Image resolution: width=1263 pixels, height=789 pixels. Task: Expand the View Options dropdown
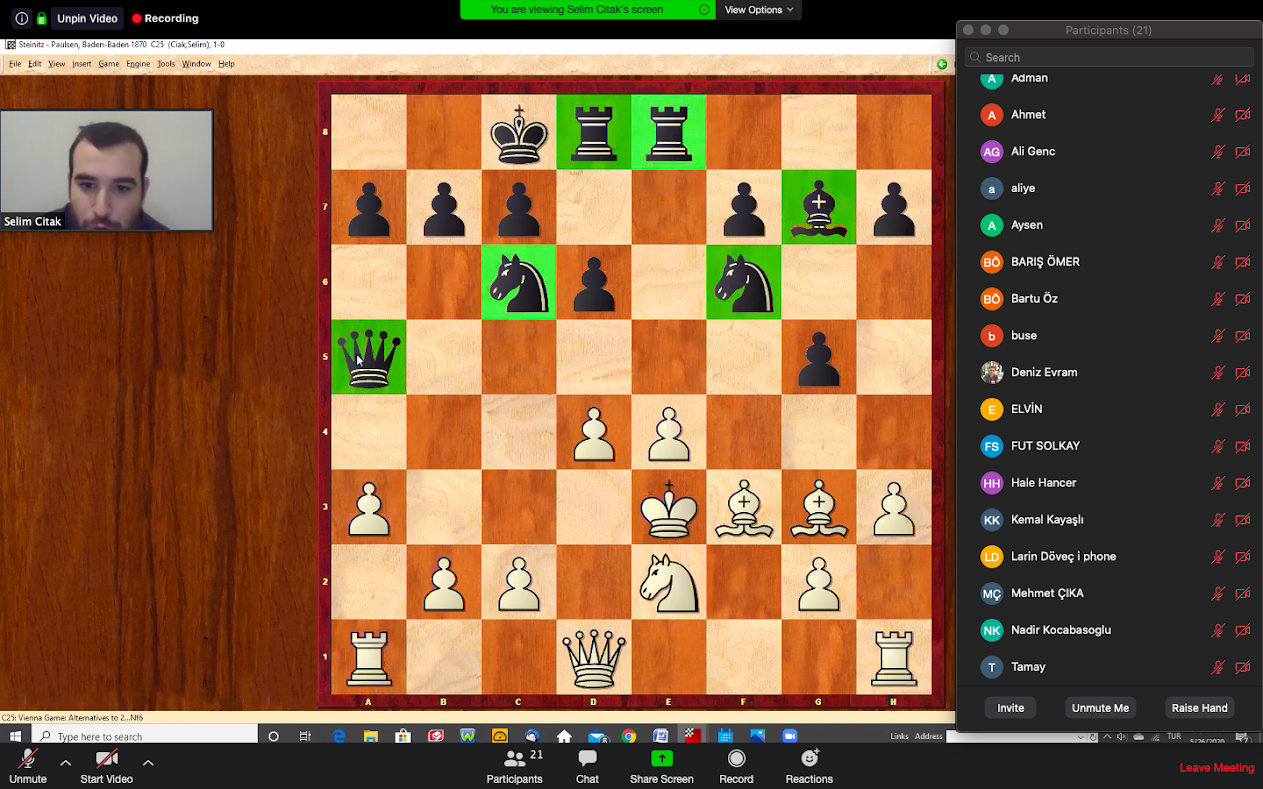pyautogui.click(x=759, y=10)
